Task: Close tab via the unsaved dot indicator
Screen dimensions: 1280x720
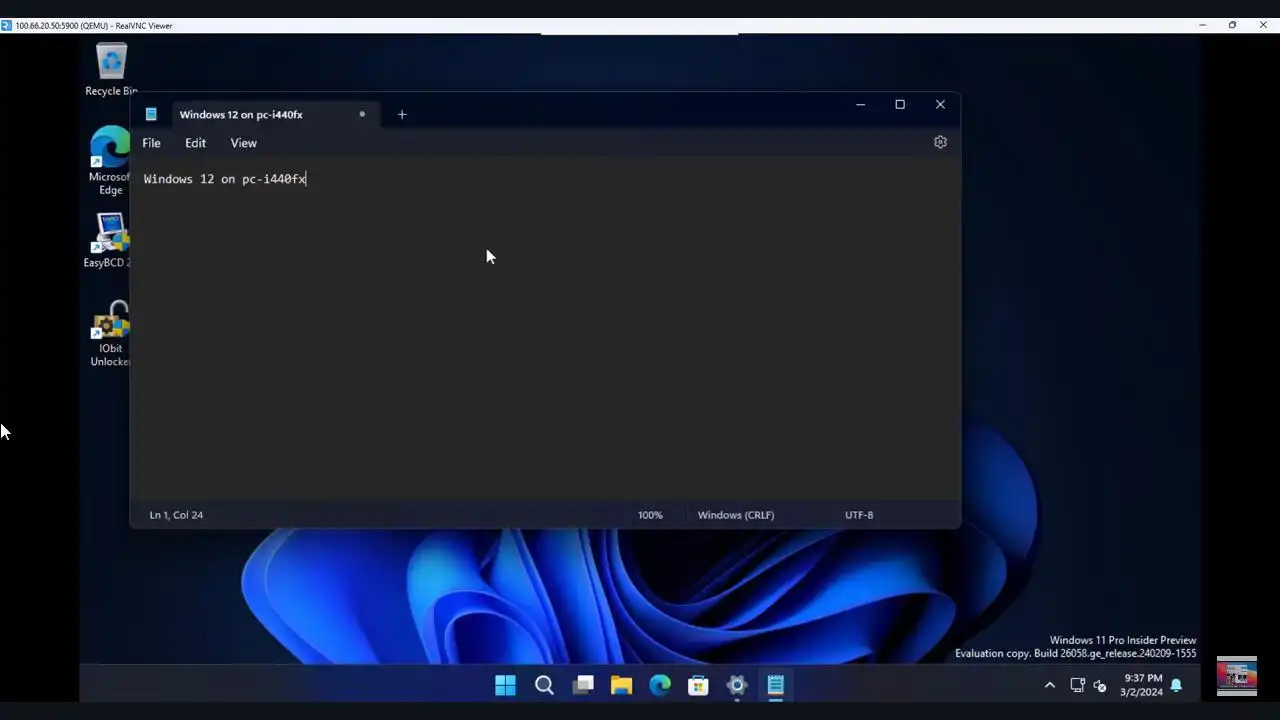Action: (362, 114)
